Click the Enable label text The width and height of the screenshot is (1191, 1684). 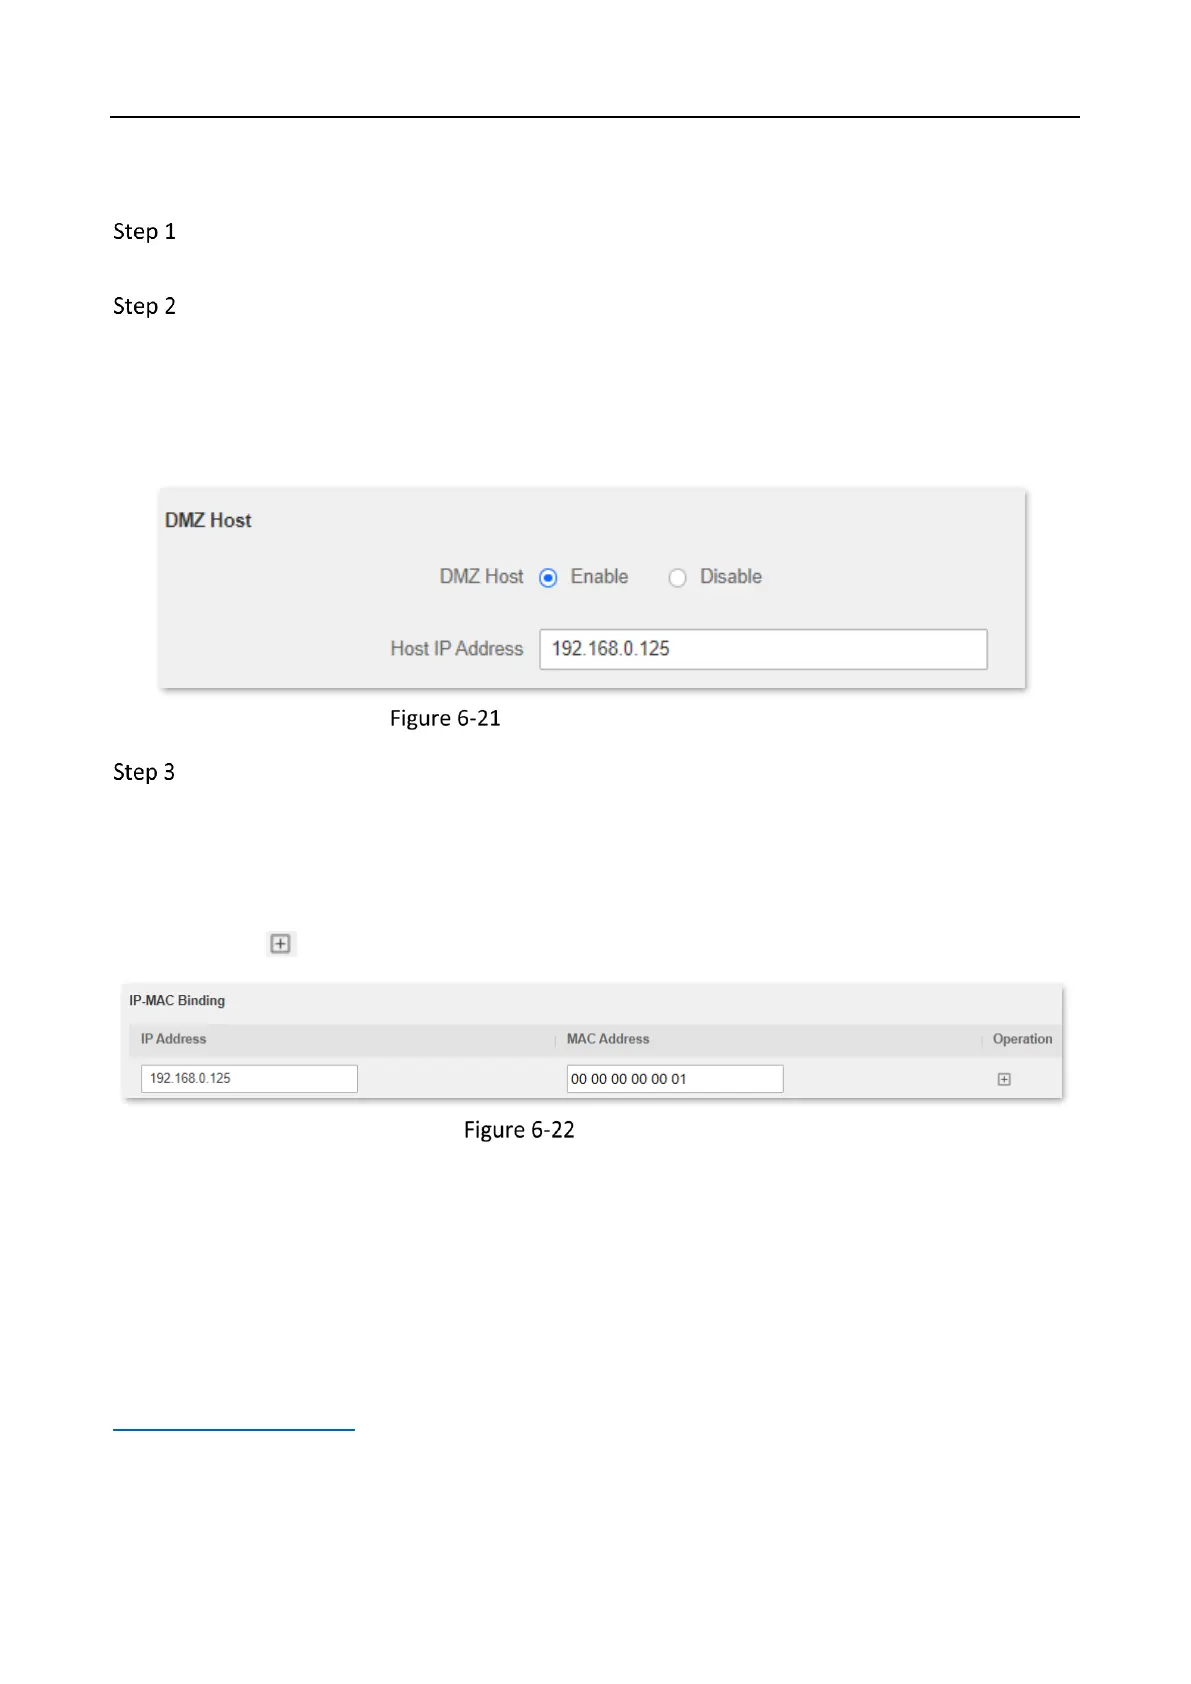599,577
